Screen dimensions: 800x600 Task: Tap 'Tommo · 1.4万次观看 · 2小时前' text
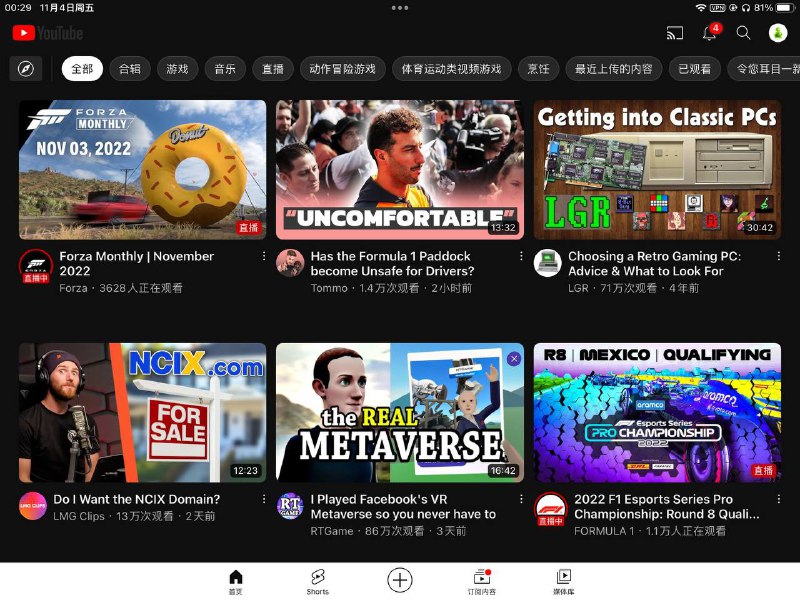tap(391, 288)
